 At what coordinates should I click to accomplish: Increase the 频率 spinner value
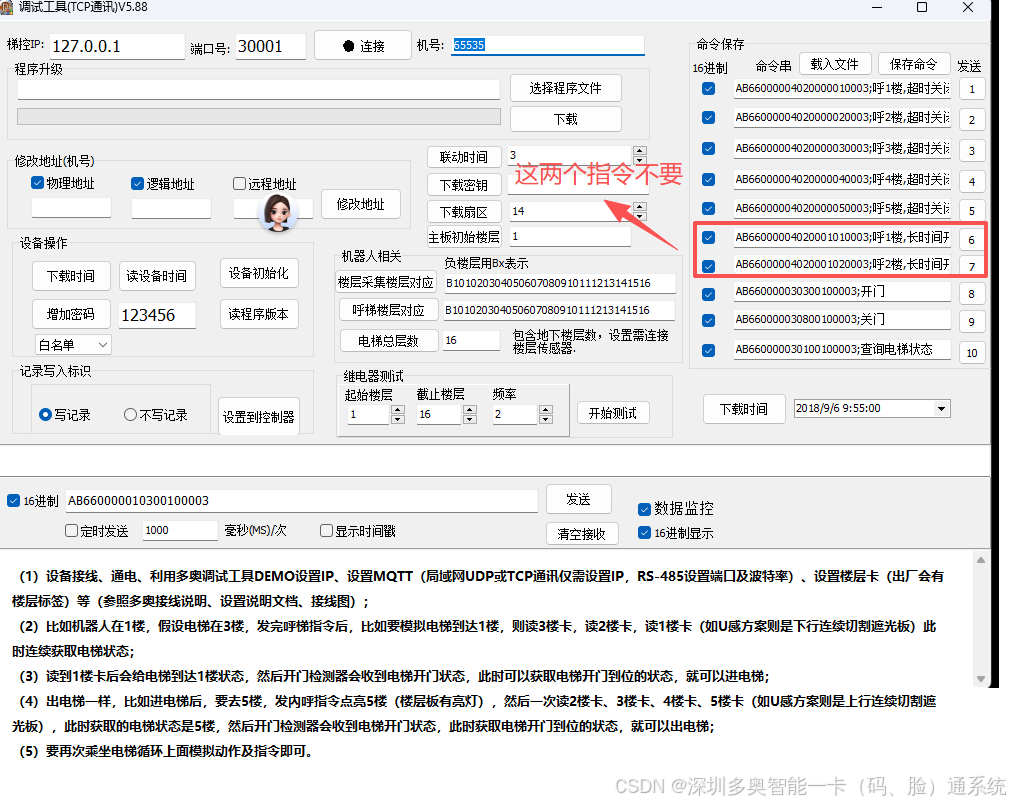546,409
